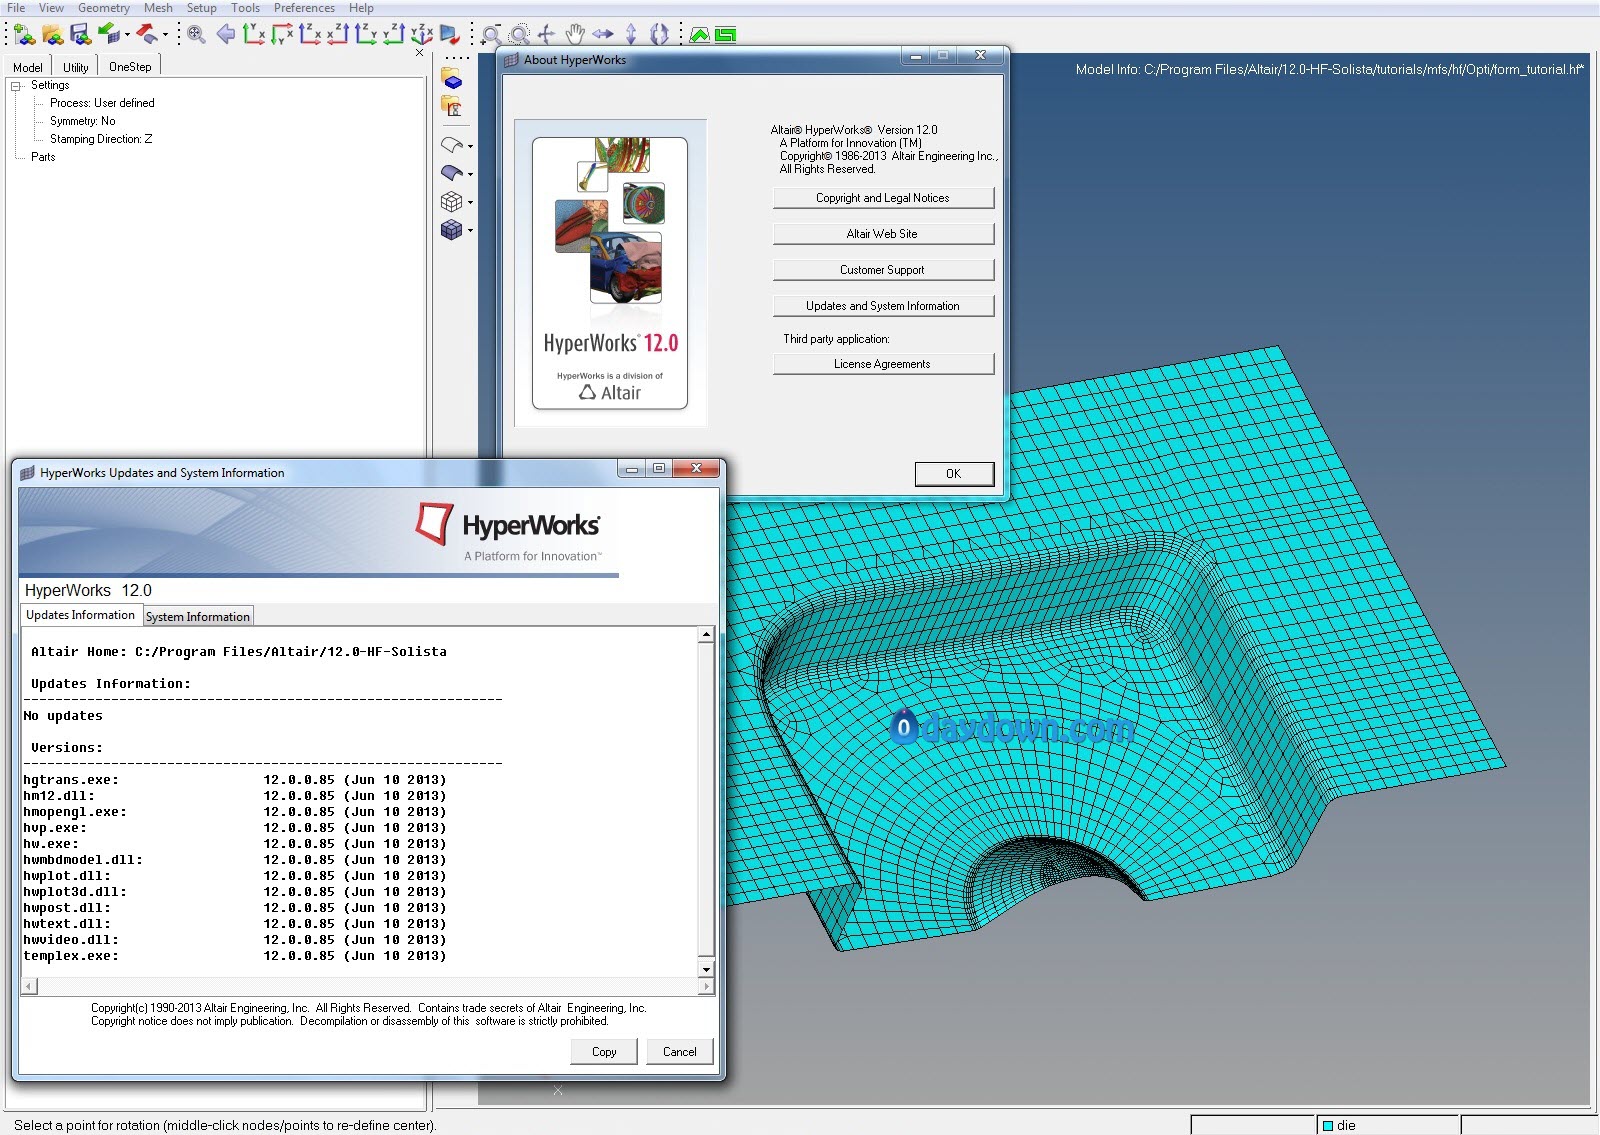Click OK in About HyperWorks dialog

click(x=954, y=474)
